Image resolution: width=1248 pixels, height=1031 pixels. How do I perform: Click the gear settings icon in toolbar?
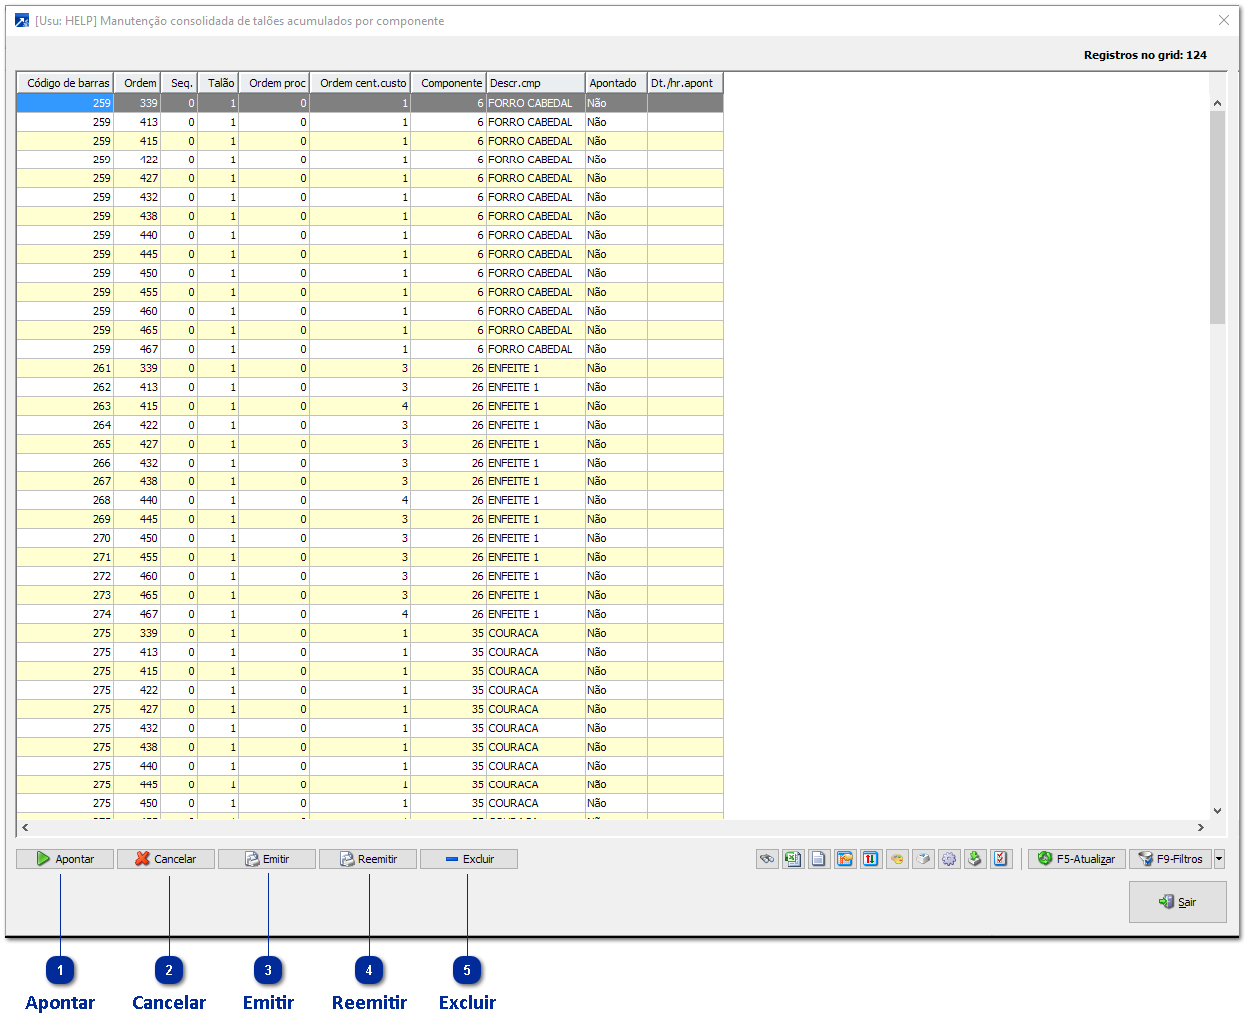click(x=949, y=859)
